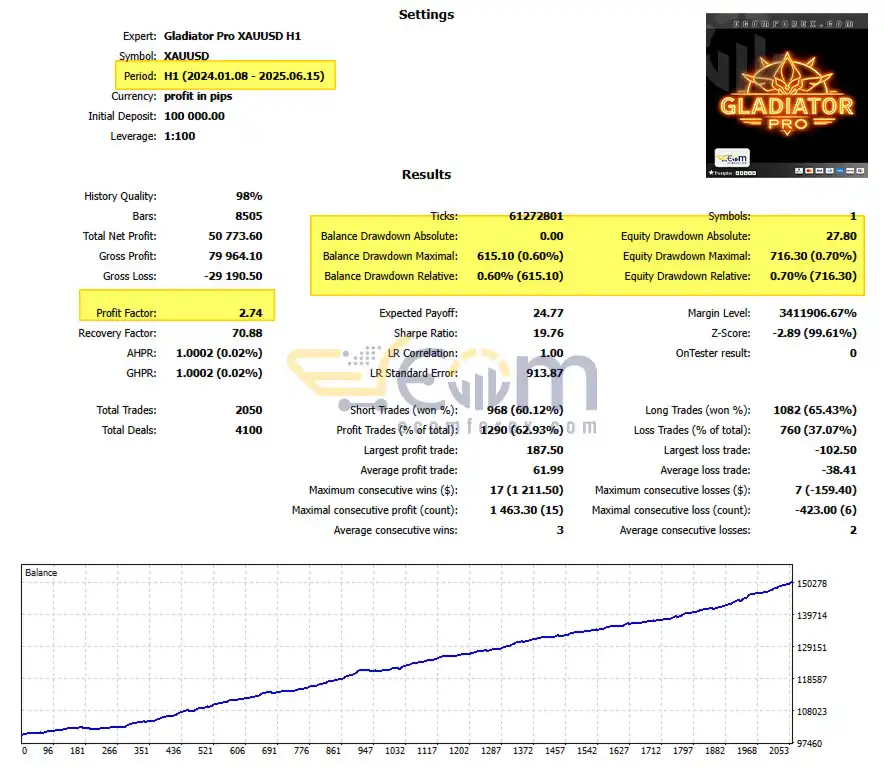884x767 pixels.
Task: Click the payment card icons in thumbnail
Action: point(830,170)
